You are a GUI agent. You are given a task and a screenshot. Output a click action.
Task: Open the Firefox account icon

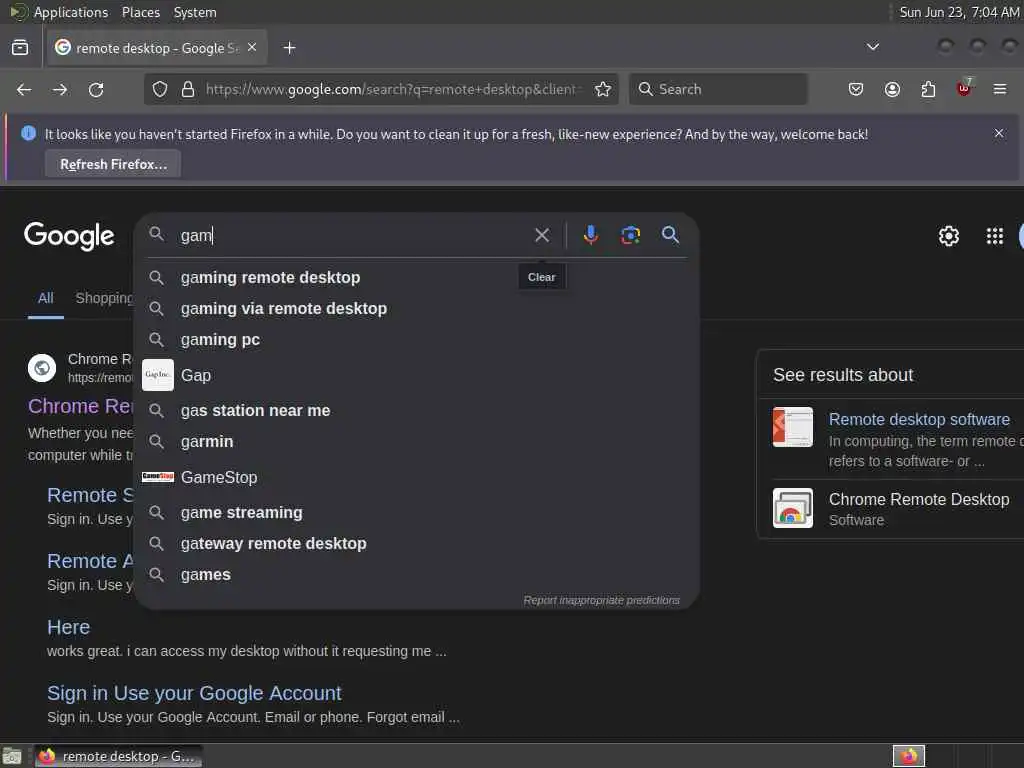[x=892, y=89]
